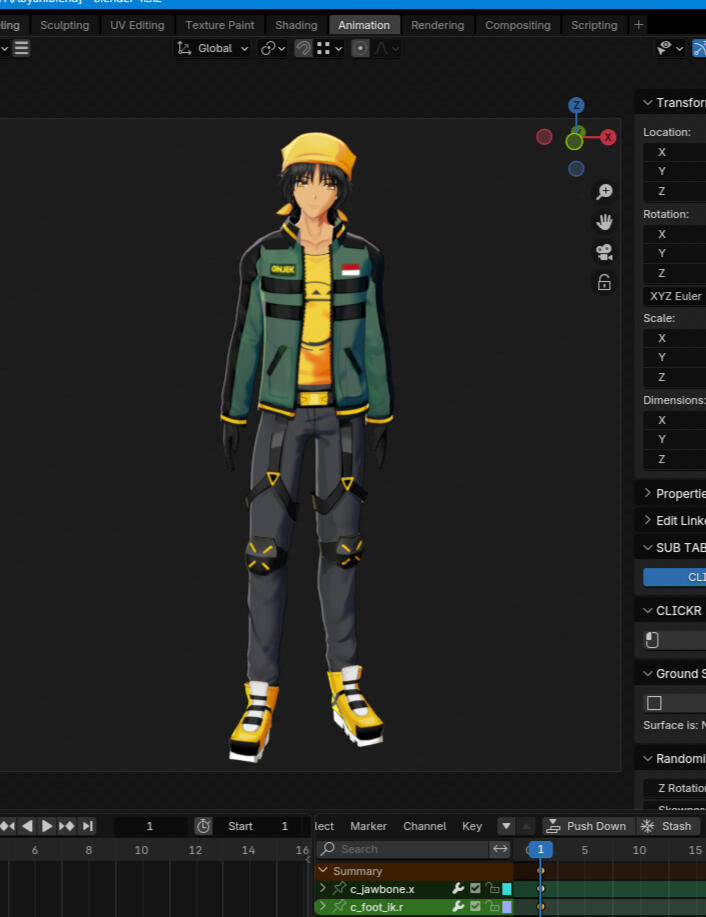Toggle lock on c_foot_ik.r channel
The image size is (706, 917).
[492, 907]
